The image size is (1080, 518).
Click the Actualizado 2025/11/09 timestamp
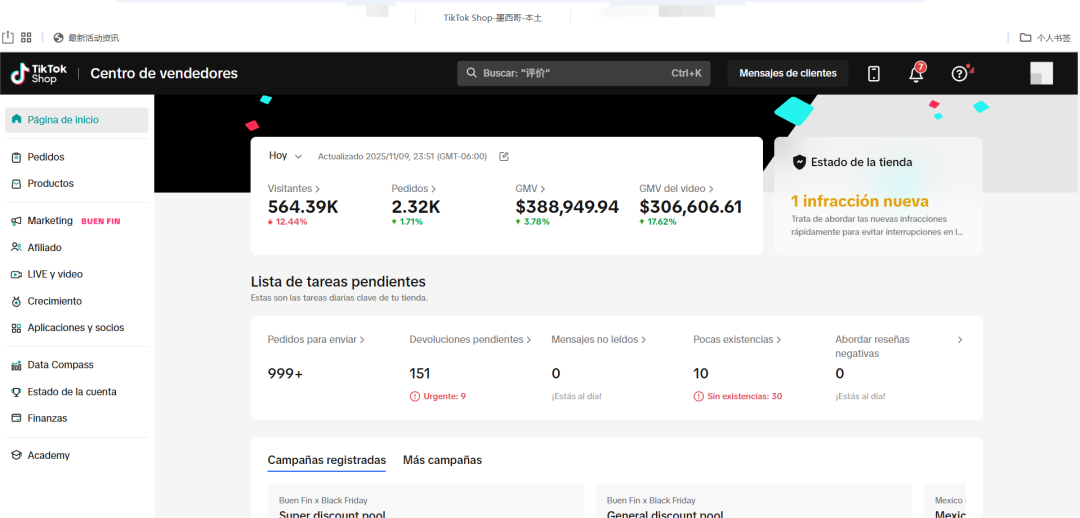(x=402, y=156)
